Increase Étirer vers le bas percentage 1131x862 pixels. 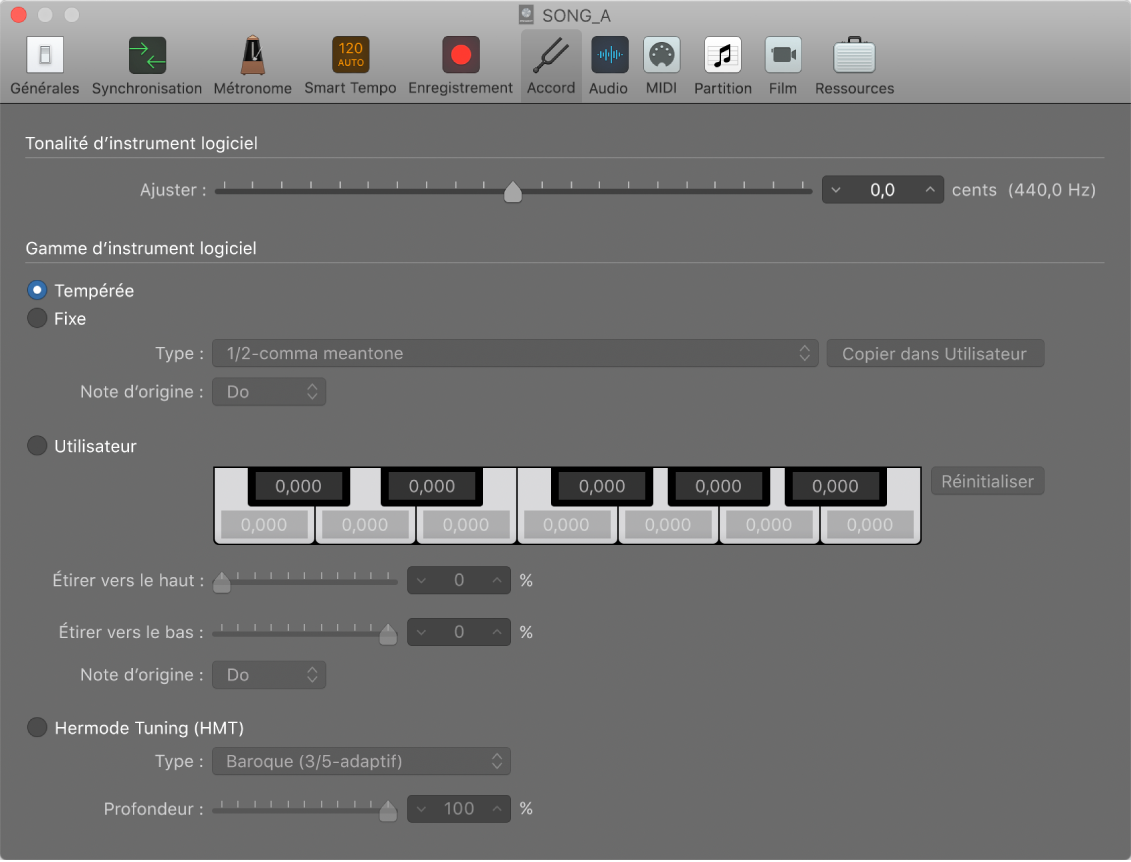497,633
